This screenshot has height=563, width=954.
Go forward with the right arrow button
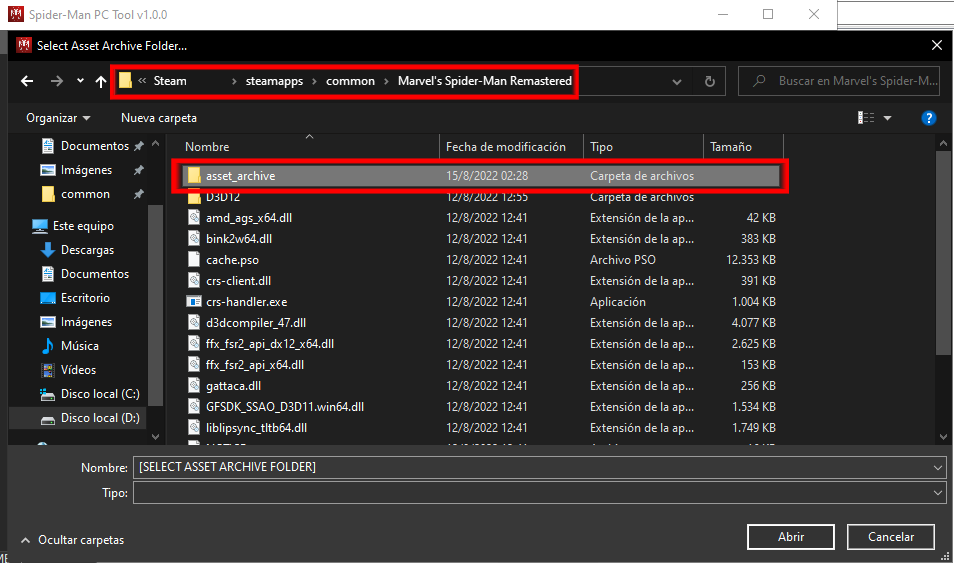click(x=57, y=81)
